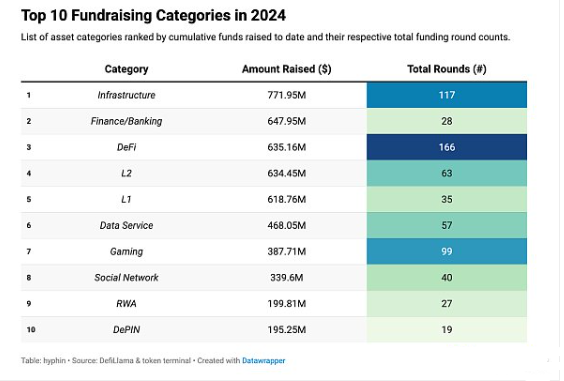Select the Social Network amount 339.6M
The width and height of the screenshot is (564, 381).
pyautogui.click(x=286, y=277)
